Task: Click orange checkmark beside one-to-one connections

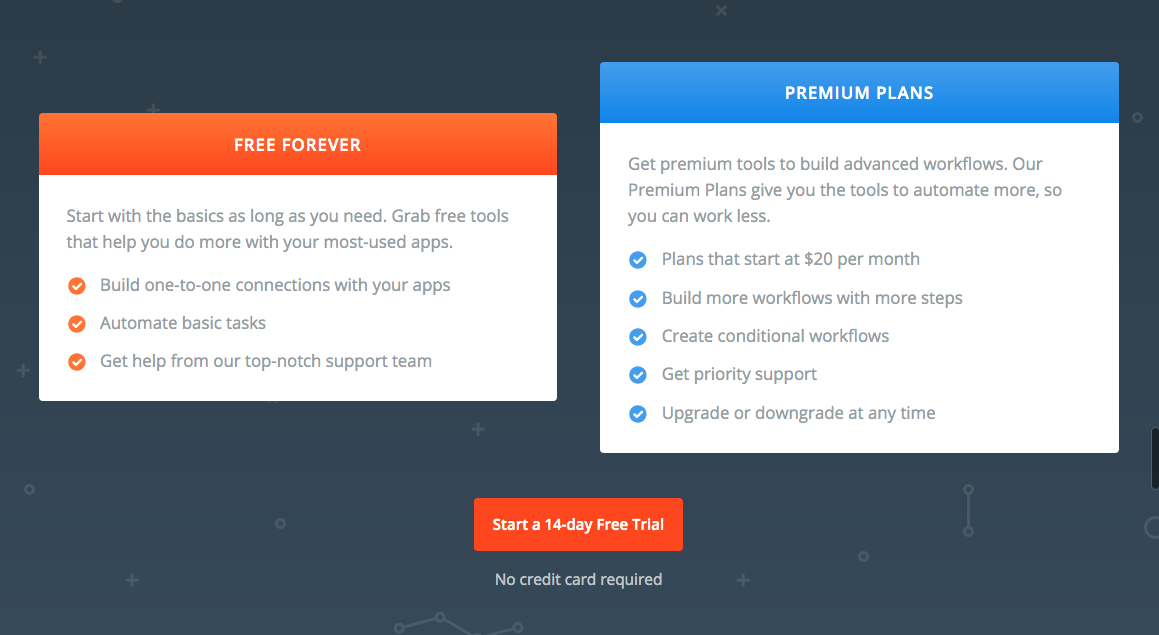Action: [x=77, y=286]
